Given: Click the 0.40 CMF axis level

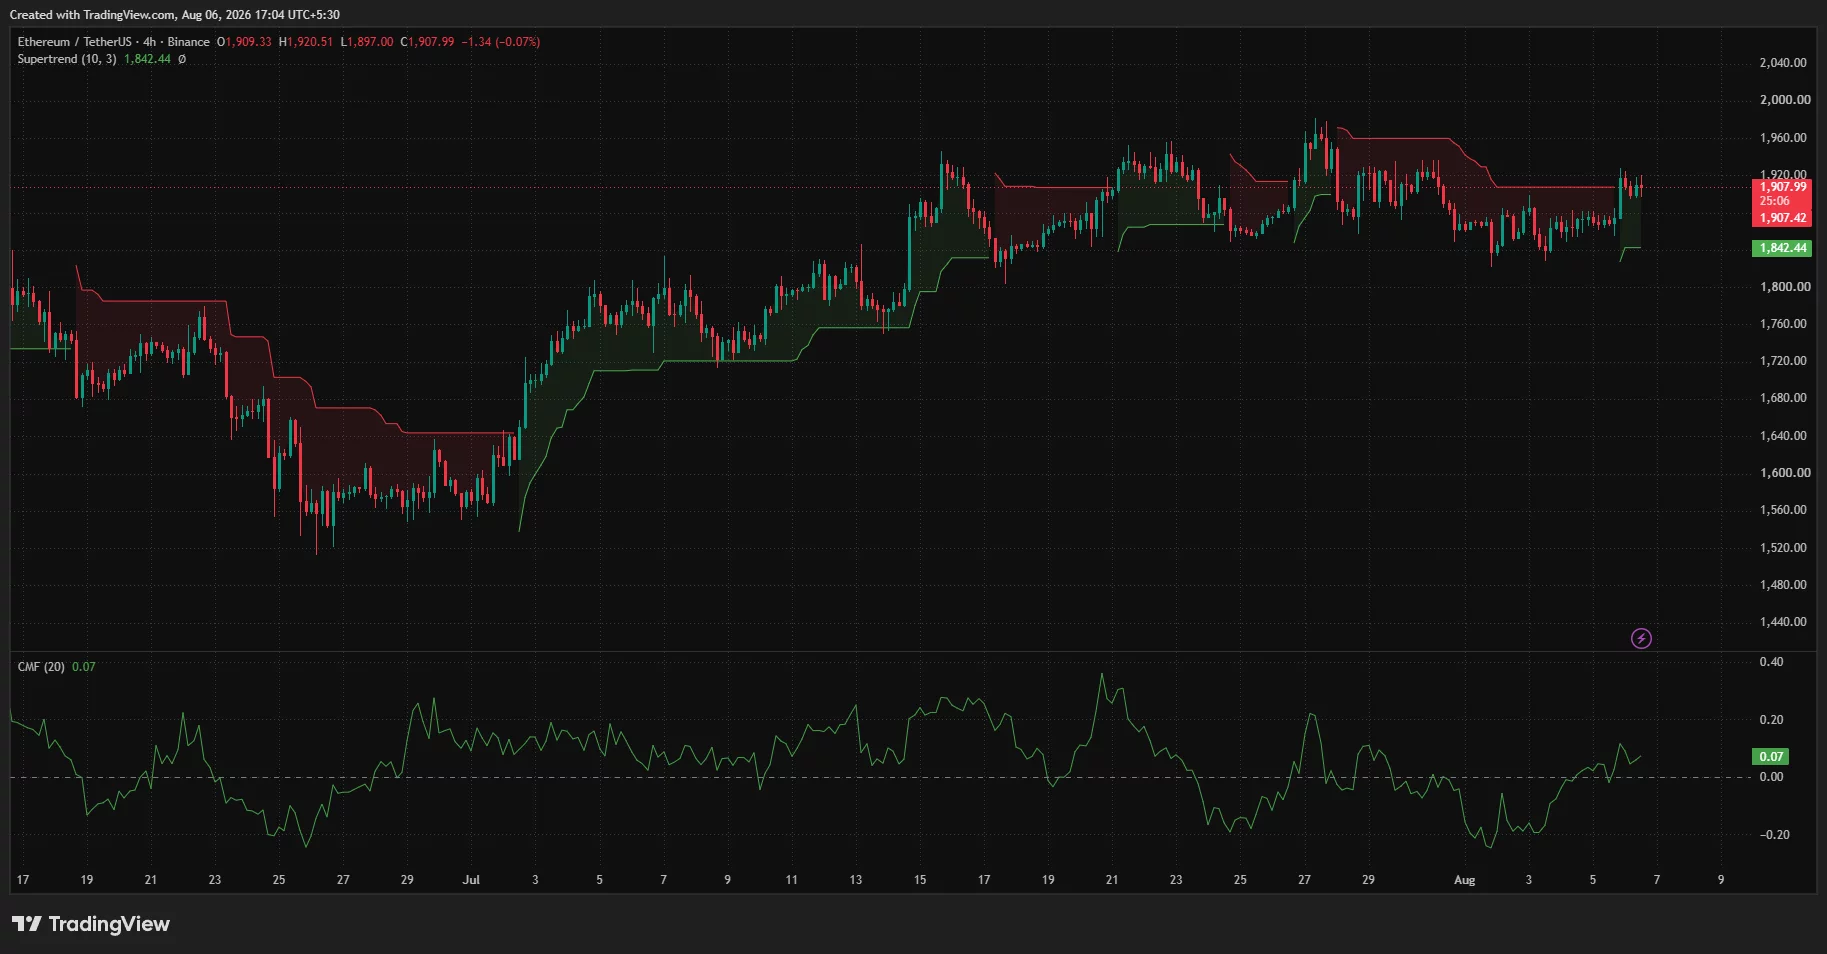Looking at the screenshot, I should (x=1771, y=662).
